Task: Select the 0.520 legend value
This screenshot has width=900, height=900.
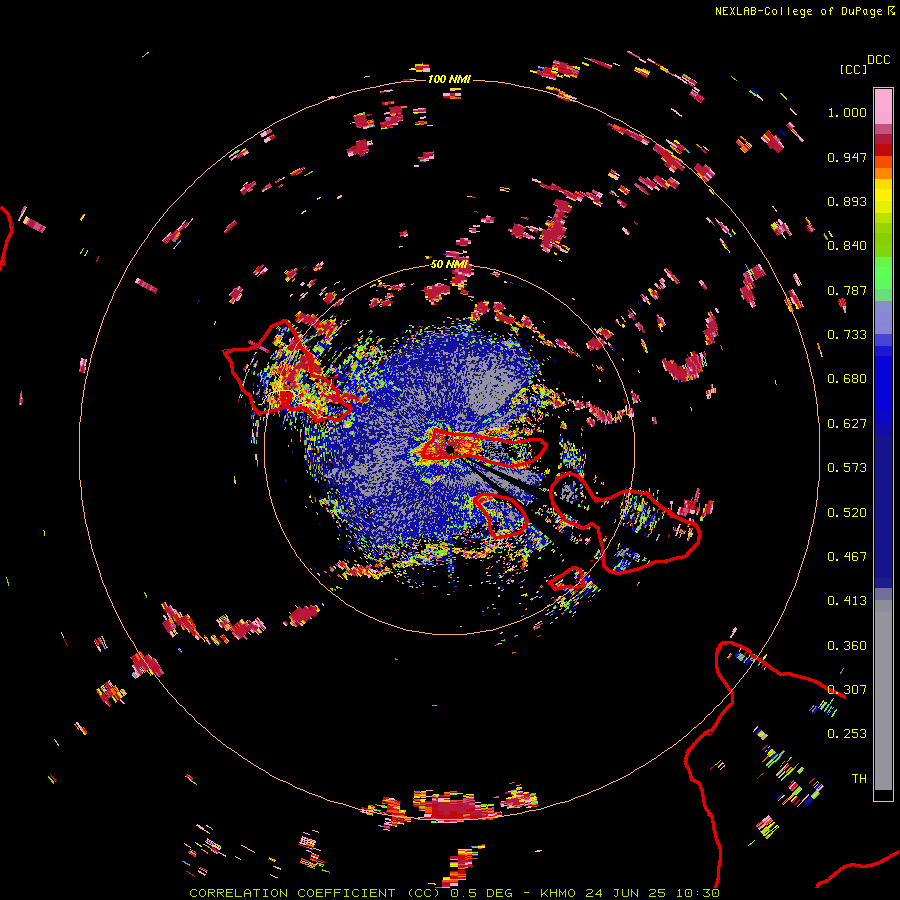Action: (x=847, y=513)
